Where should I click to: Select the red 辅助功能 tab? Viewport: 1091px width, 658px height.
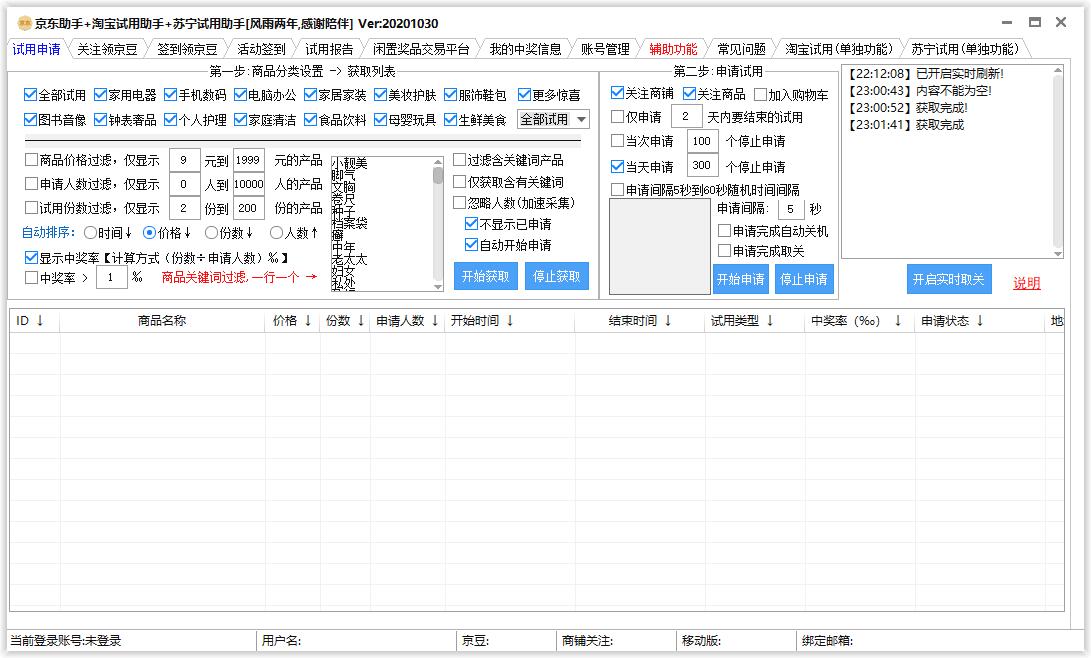point(673,49)
